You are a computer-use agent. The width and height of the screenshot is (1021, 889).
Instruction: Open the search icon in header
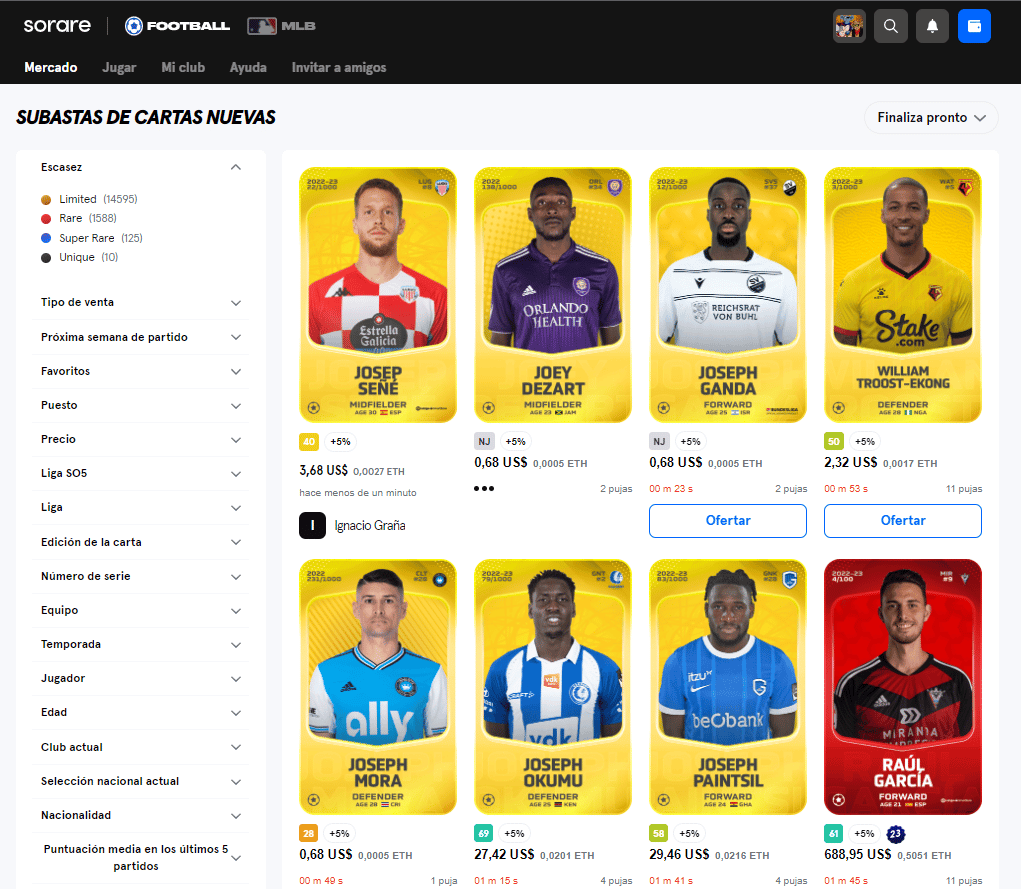coord(890,26)
